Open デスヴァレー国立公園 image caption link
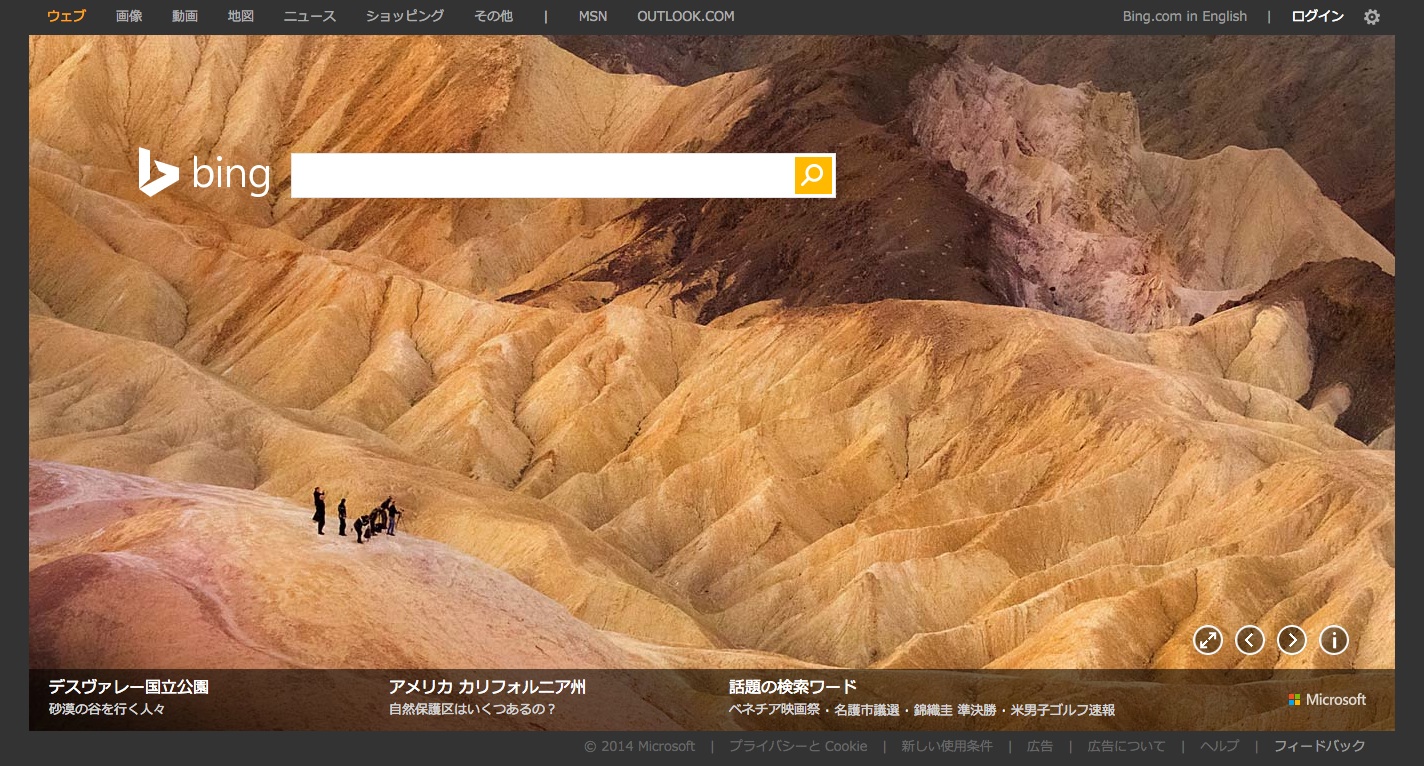 click(x=128, y=687)
